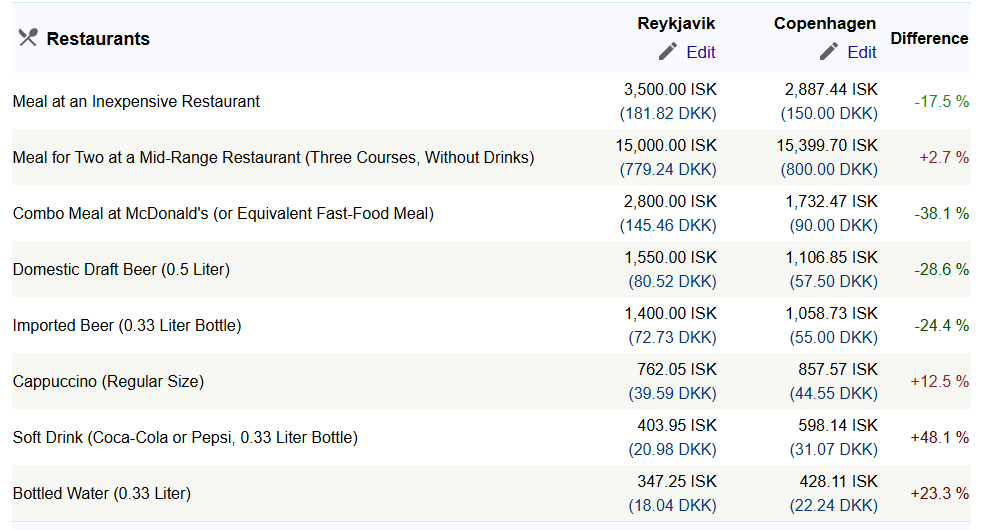Click the 857.57 ISK price
The height and width of the screenshot is (530, 1008).
pos(838,369)
